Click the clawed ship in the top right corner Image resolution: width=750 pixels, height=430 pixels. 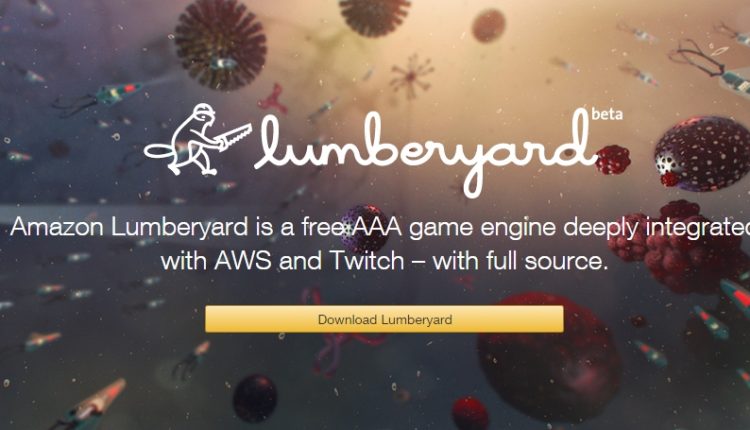tap(711, 68)
